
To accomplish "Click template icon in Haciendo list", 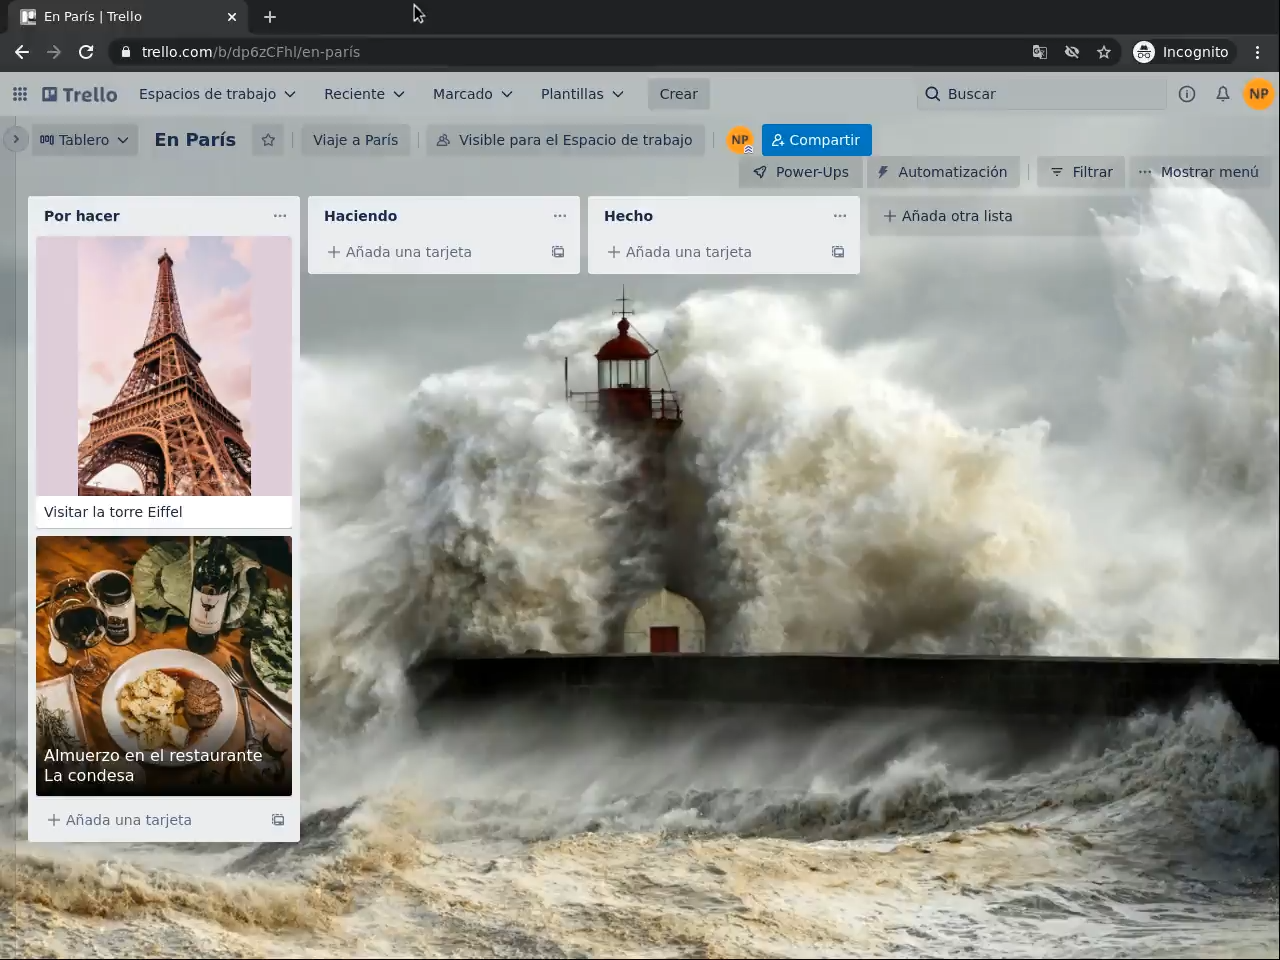I will pos(558,252).
